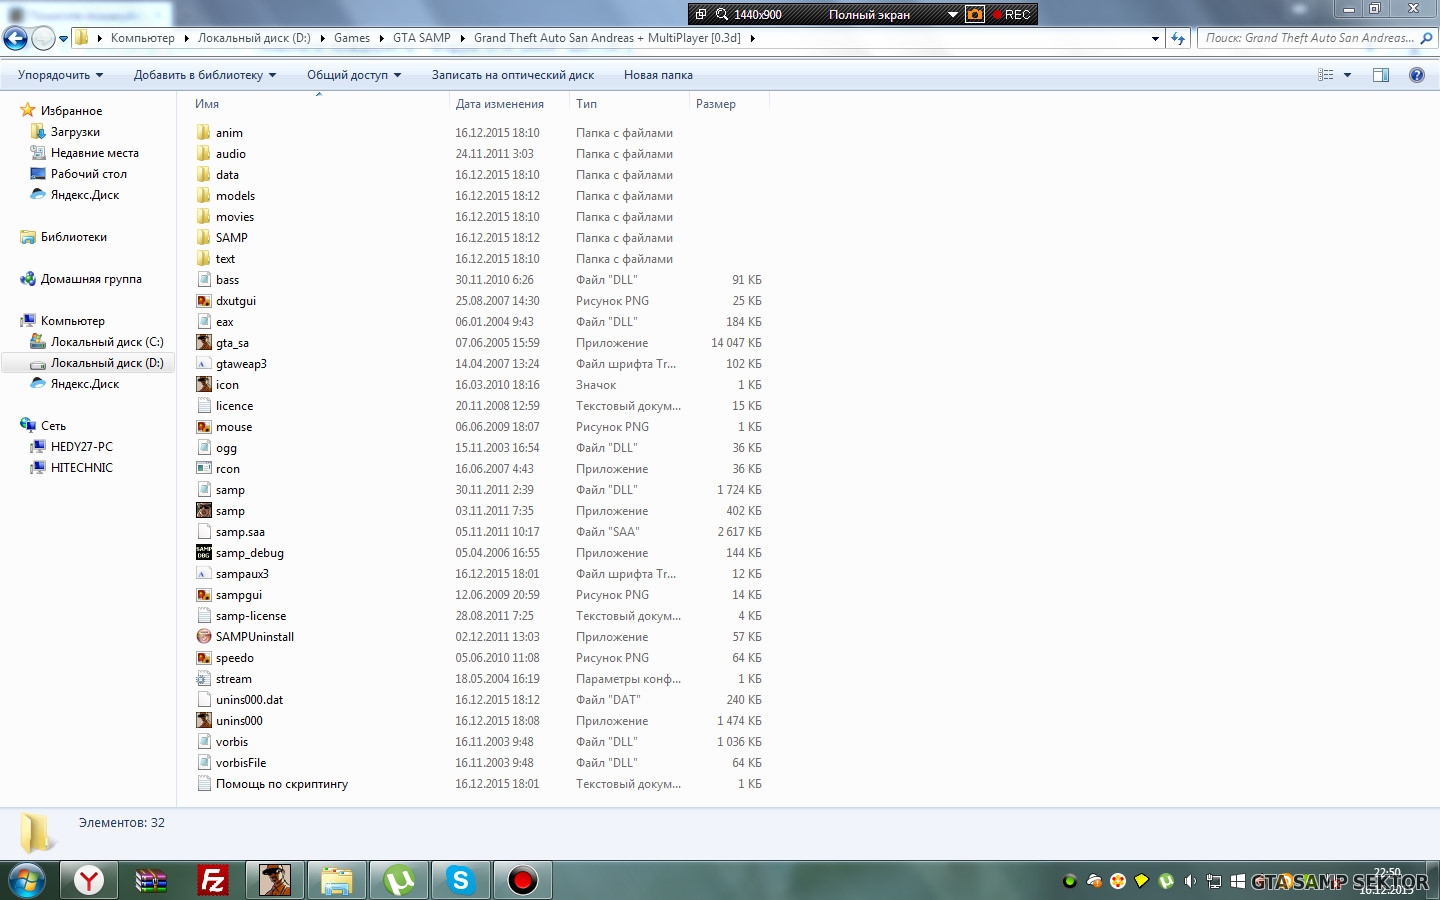Viewport: 1440px width, 900px height.
Task: Select the SAMPUninstall application icon
Action: (204, 637)
